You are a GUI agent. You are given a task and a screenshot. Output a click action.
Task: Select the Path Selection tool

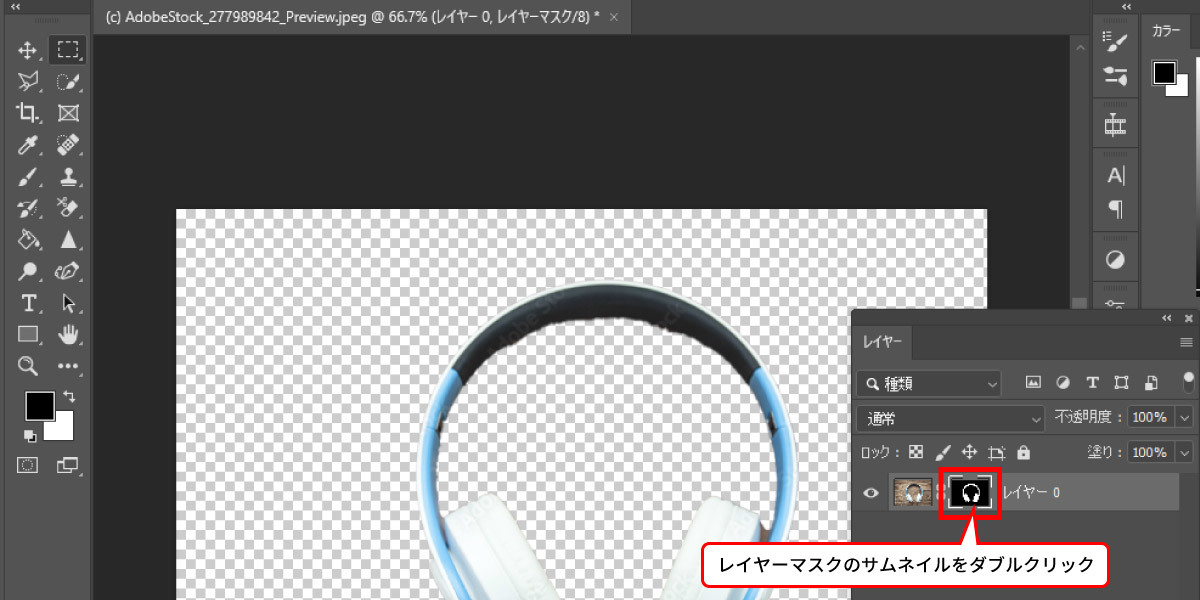click(x=68, y=303)
